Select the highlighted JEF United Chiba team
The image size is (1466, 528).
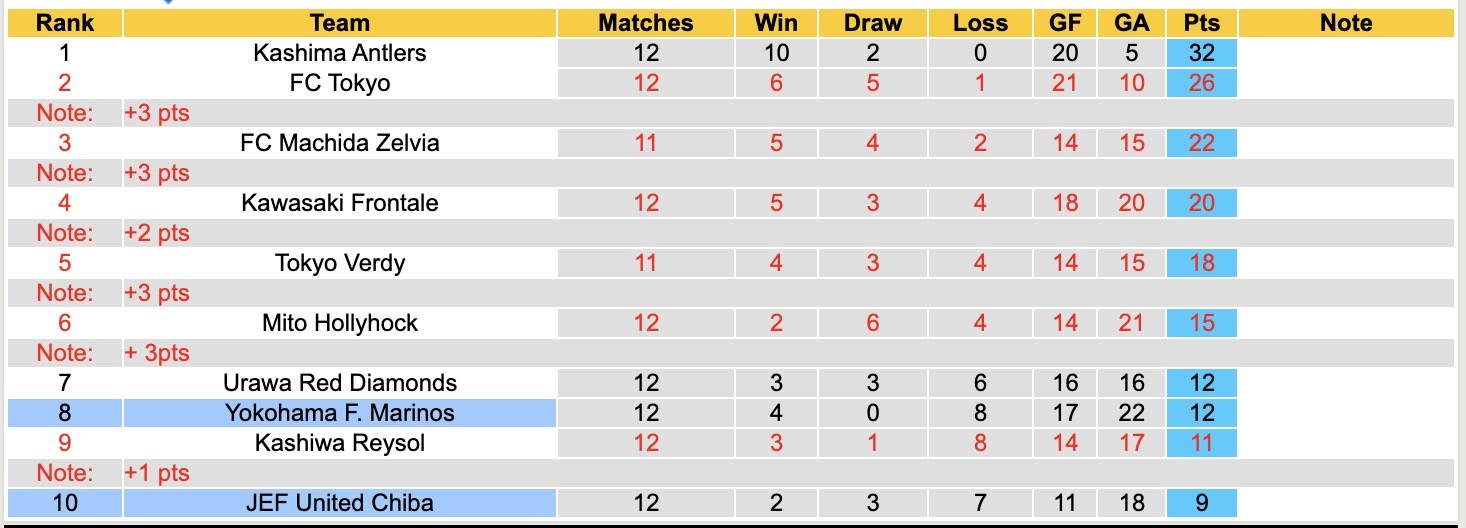tap(339, 502)
